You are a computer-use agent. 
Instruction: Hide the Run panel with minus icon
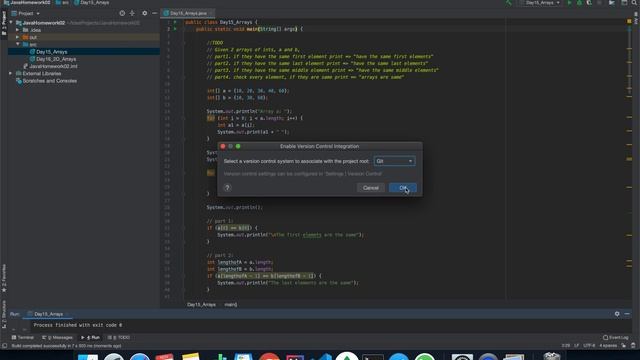(627, 314)
